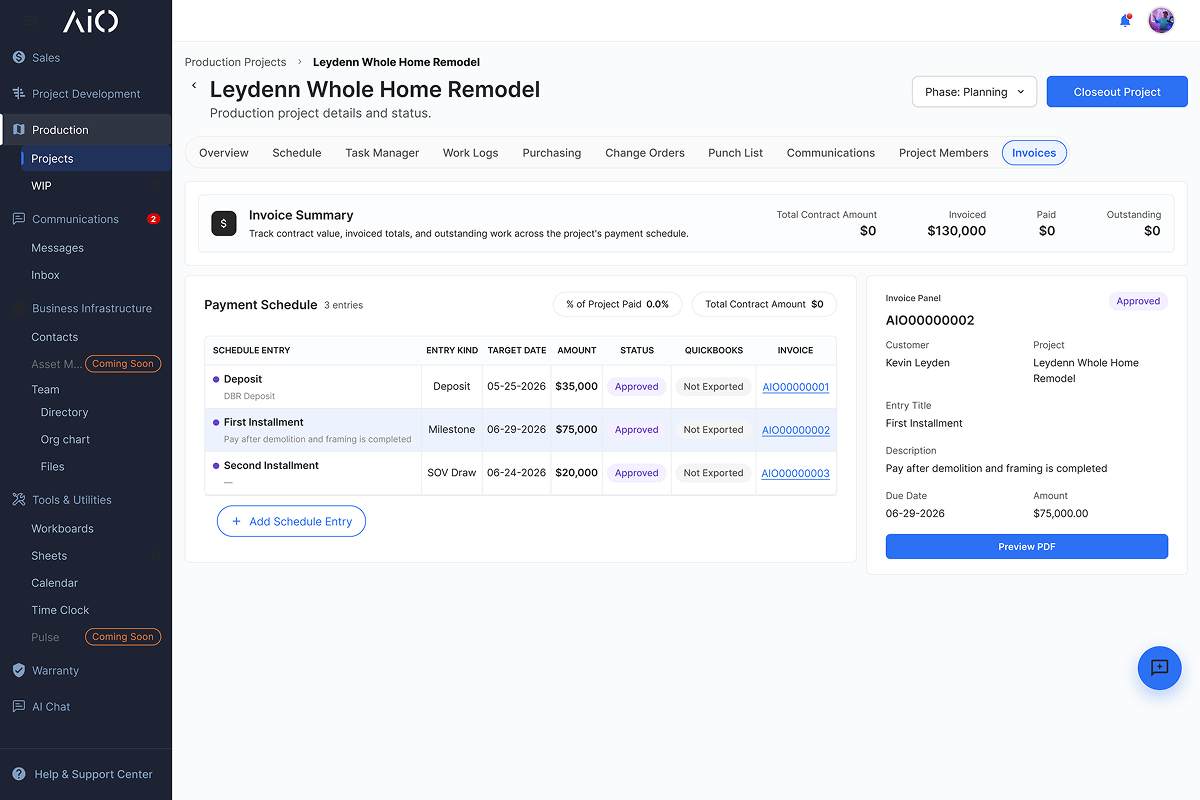Click the Invoice Summary dollar icon
The image size is (1200, 800).
[x=224, y=223]
